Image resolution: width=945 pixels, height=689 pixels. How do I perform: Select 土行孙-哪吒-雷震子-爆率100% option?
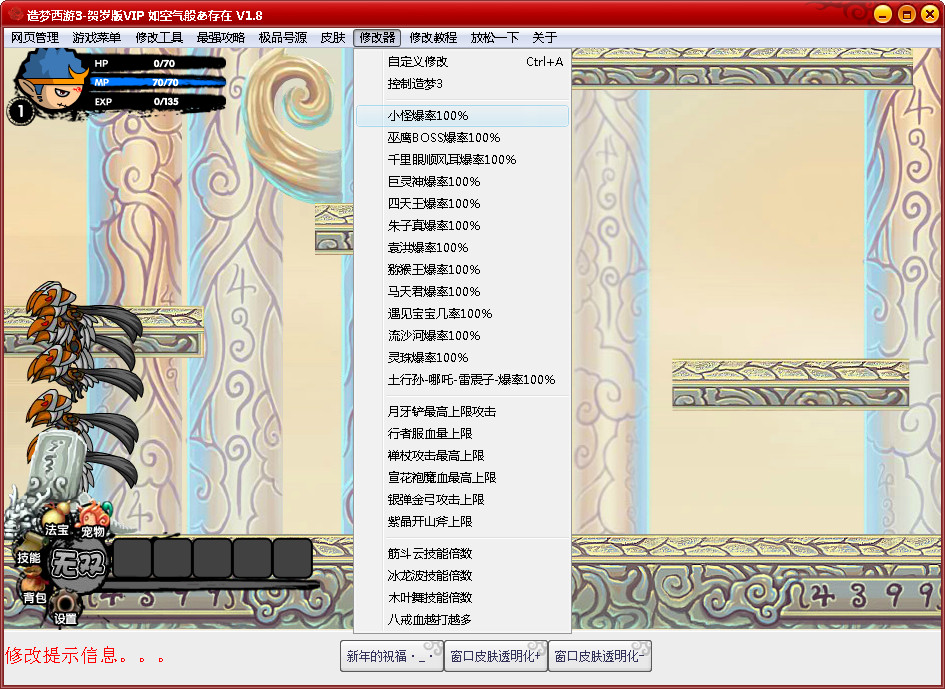point(462,380)
